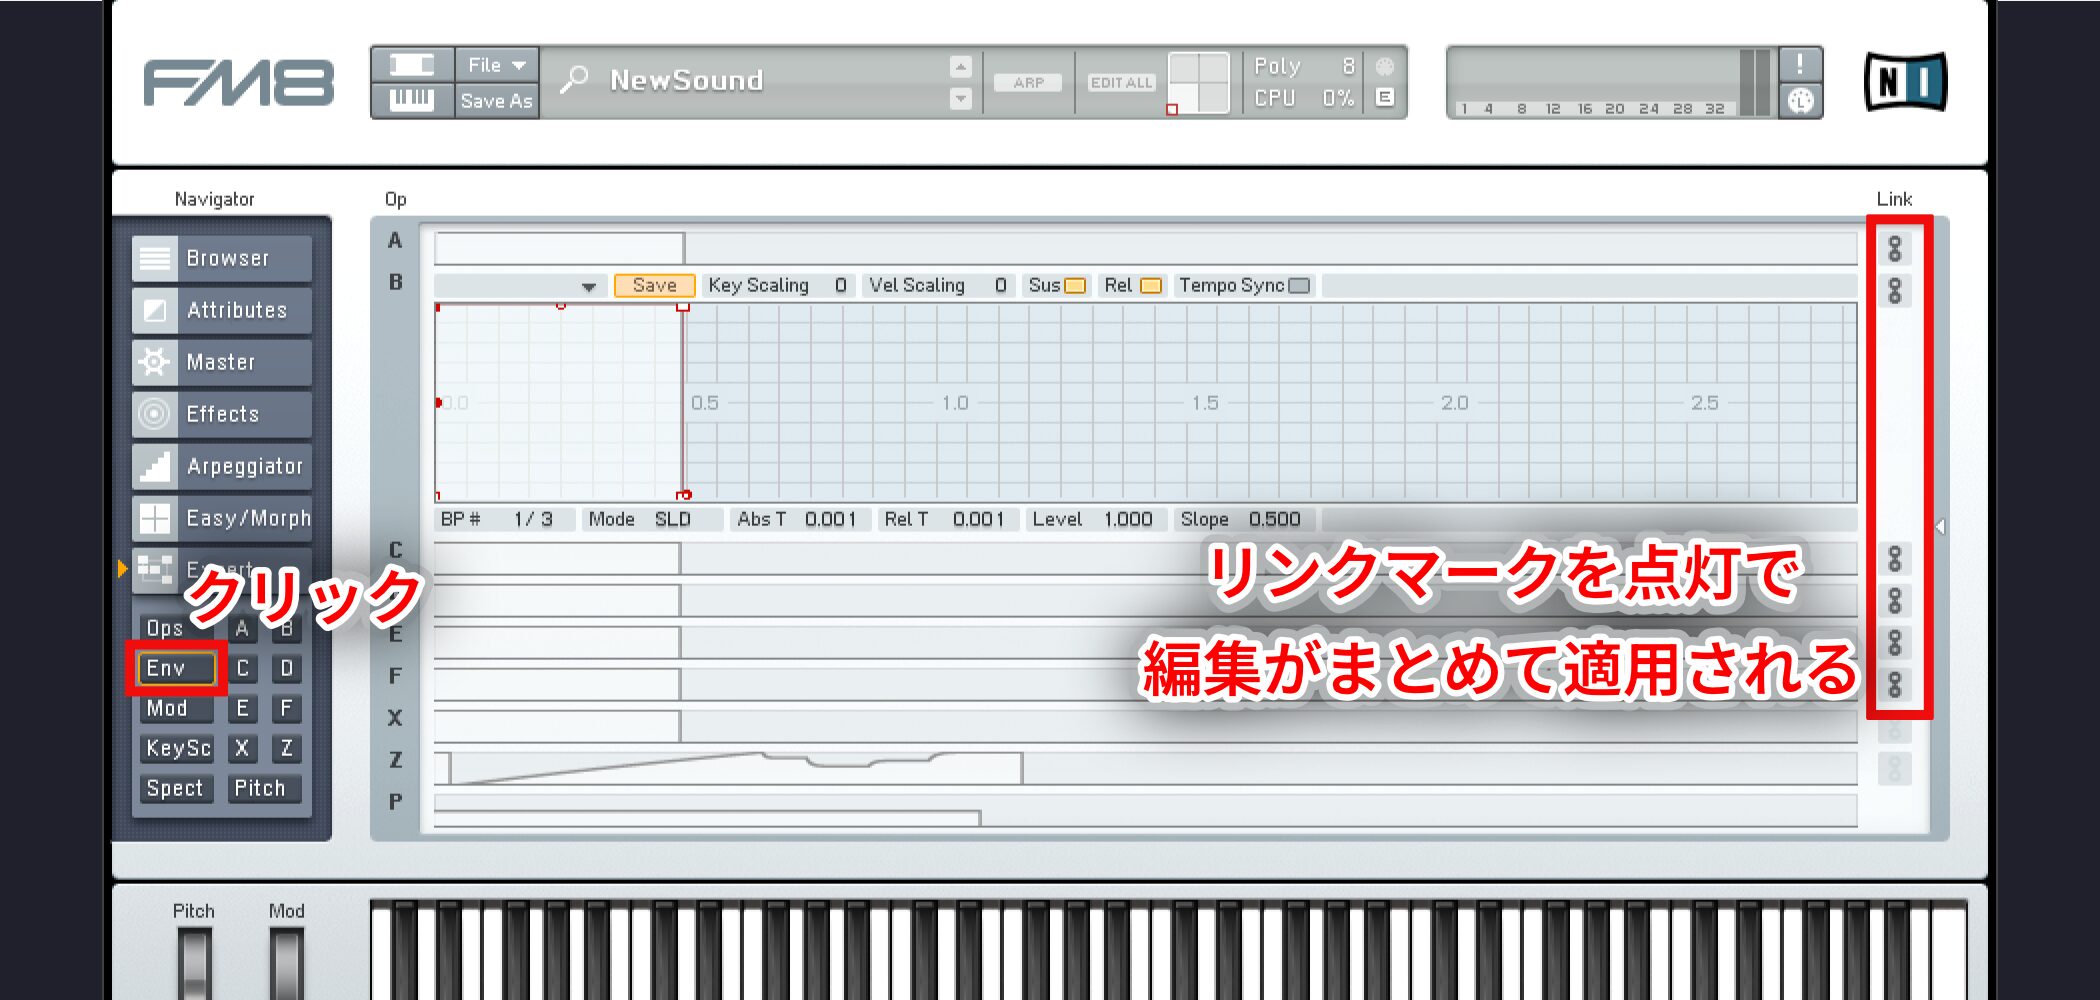Toggle link icon for operator X
The image size is (2100, 1000).
pos(1894,731)
